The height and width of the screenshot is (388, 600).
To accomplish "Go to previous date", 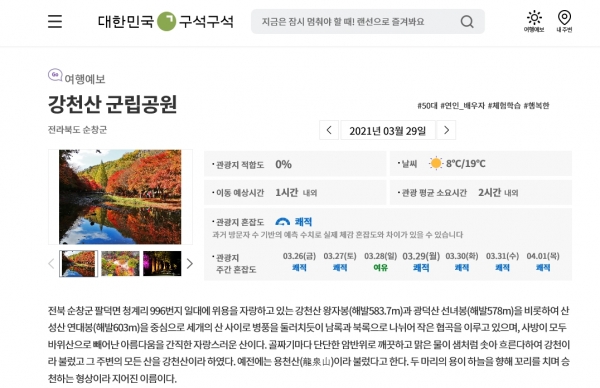I will click(x=329, y=130).
